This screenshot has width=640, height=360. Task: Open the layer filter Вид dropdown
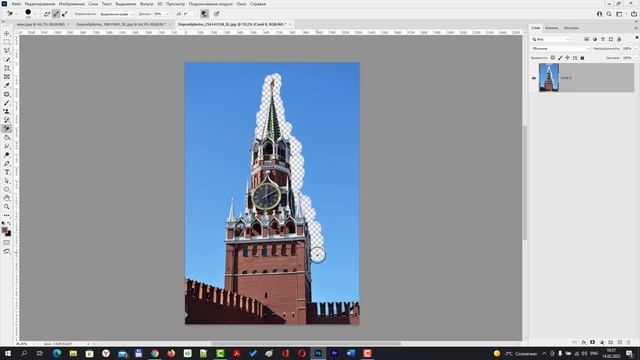tap(551, 39)
